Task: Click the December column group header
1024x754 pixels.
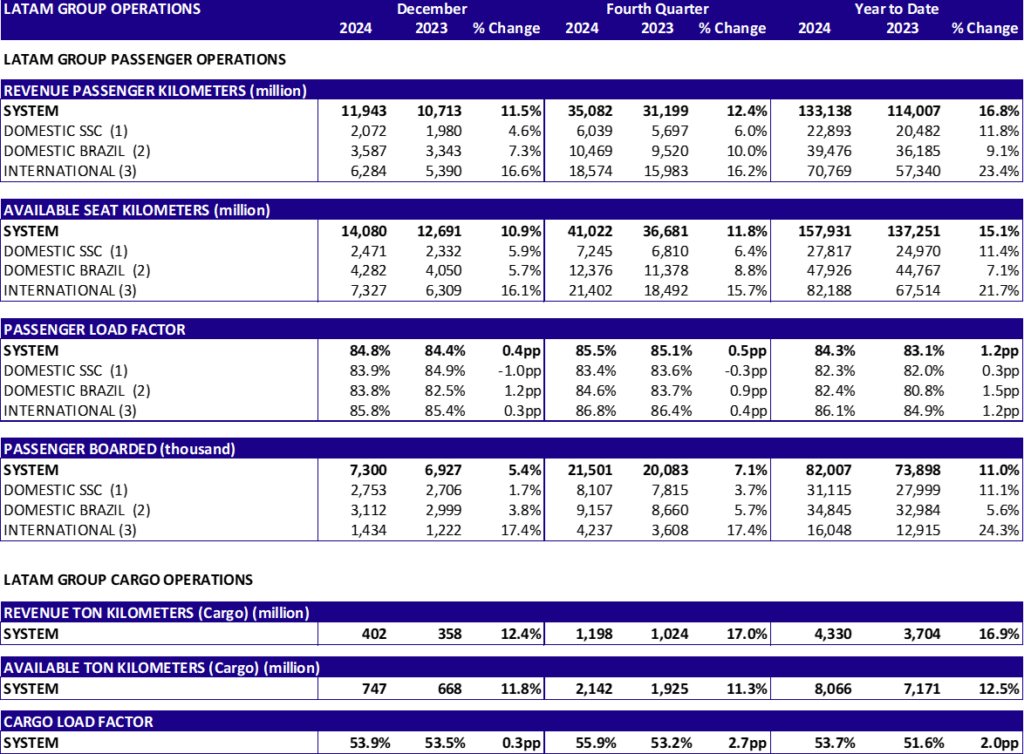Action: pos(432,9)
